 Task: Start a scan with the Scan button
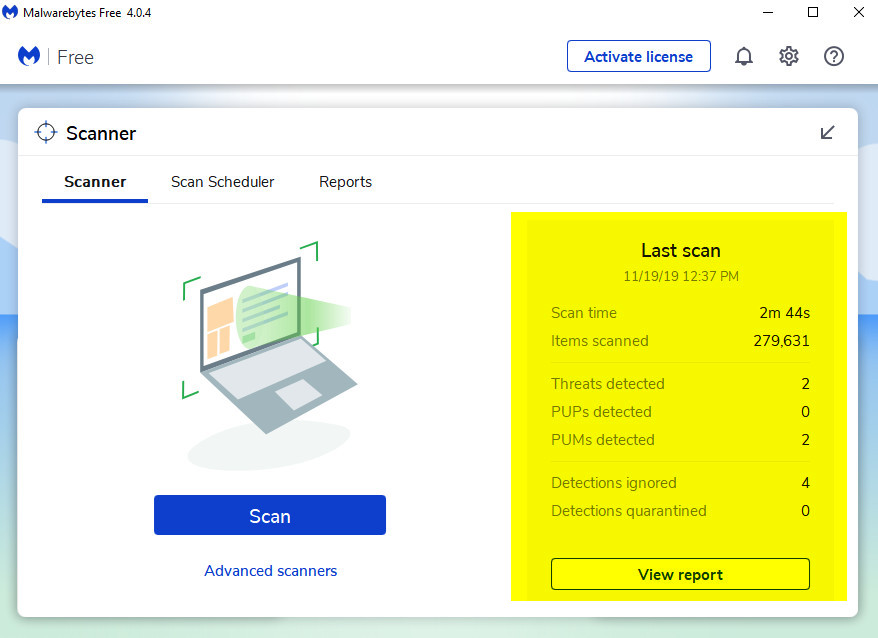270,515
